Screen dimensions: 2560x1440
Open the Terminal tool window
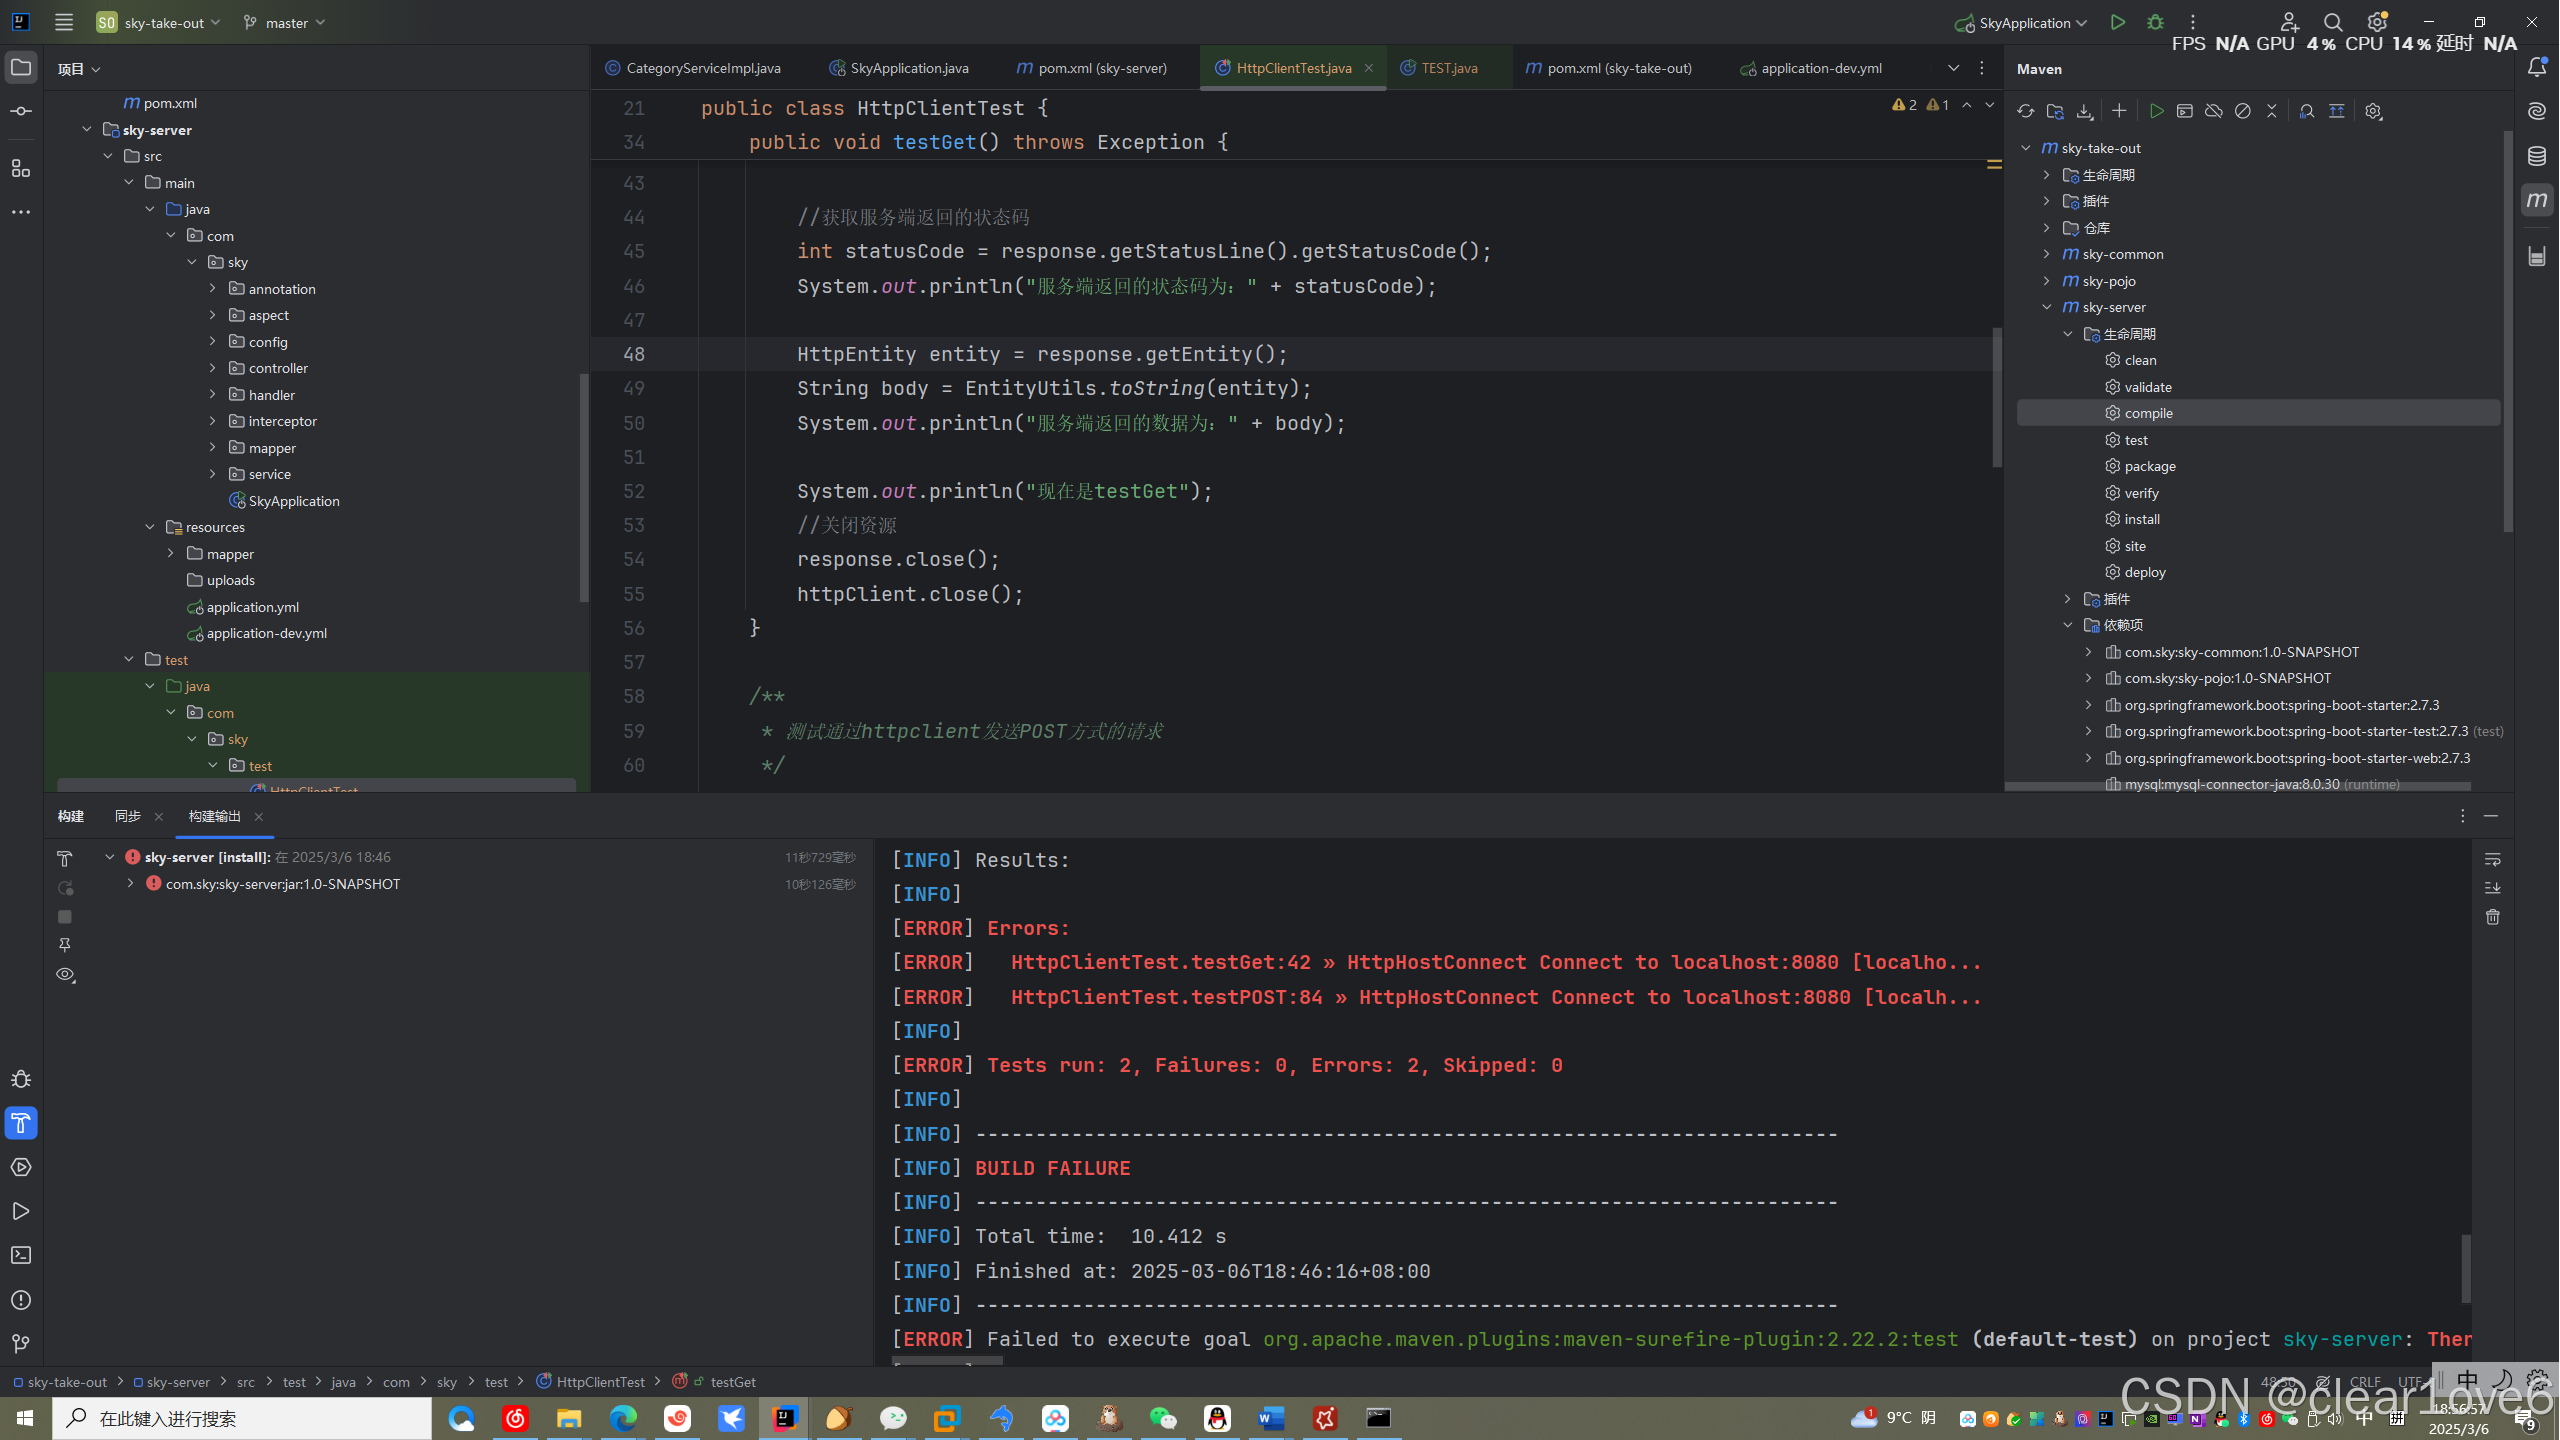[x=21, y=1255]
